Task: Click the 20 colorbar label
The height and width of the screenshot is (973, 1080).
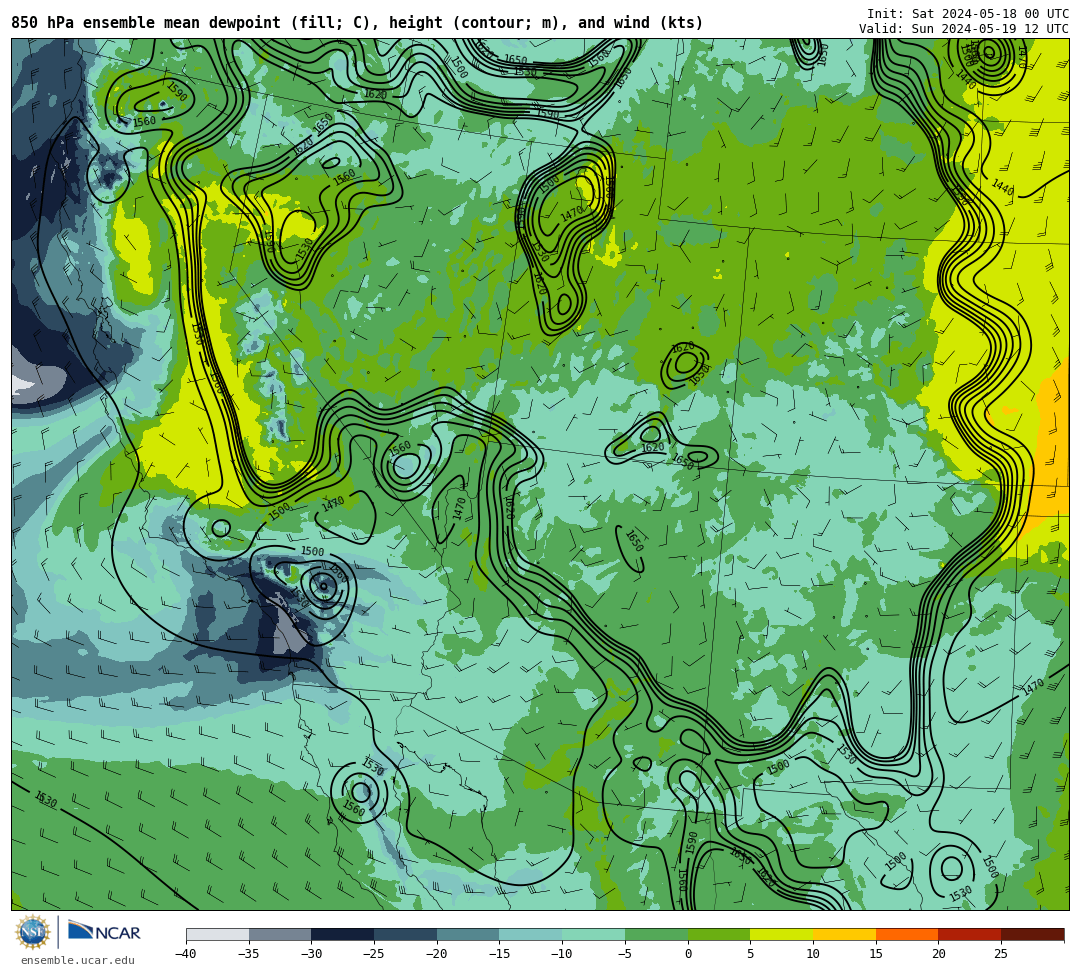Action: click(x=939, y=954)
